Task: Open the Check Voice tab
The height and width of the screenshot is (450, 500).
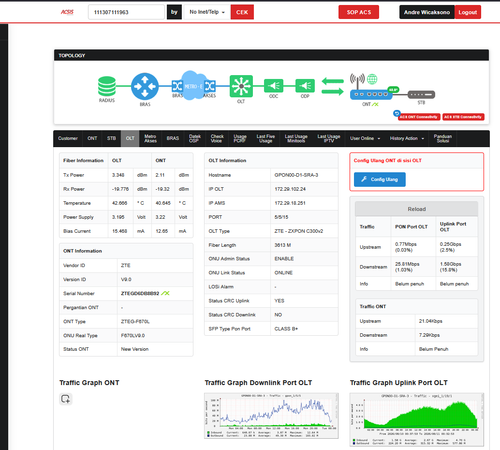Action: tap(217, 138)
